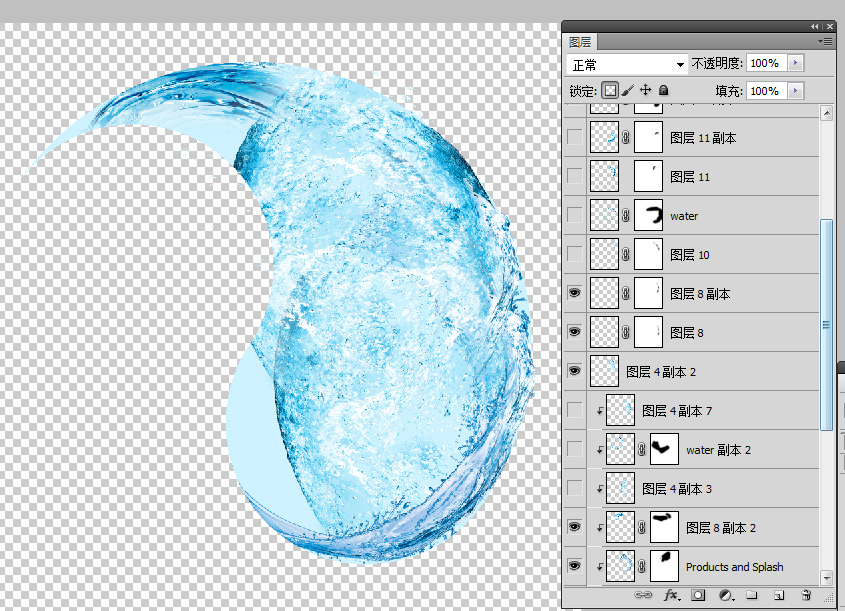Open the blend mode dropdown showing 正常
Viewport: 845px width, 611px height.
click(627, 65)
